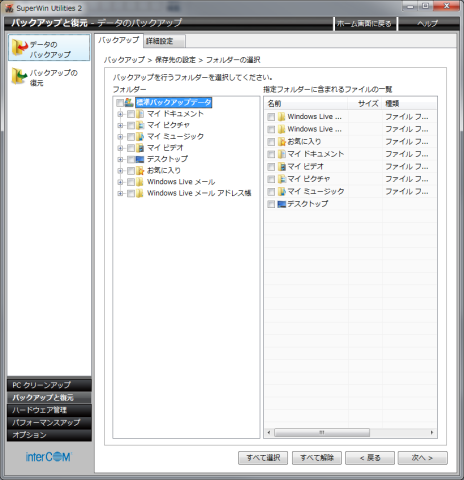Check the マイ ミュージック tree checkbox
Image resolution: width=464 pixels, height=480 pixels.
point(131,137)
